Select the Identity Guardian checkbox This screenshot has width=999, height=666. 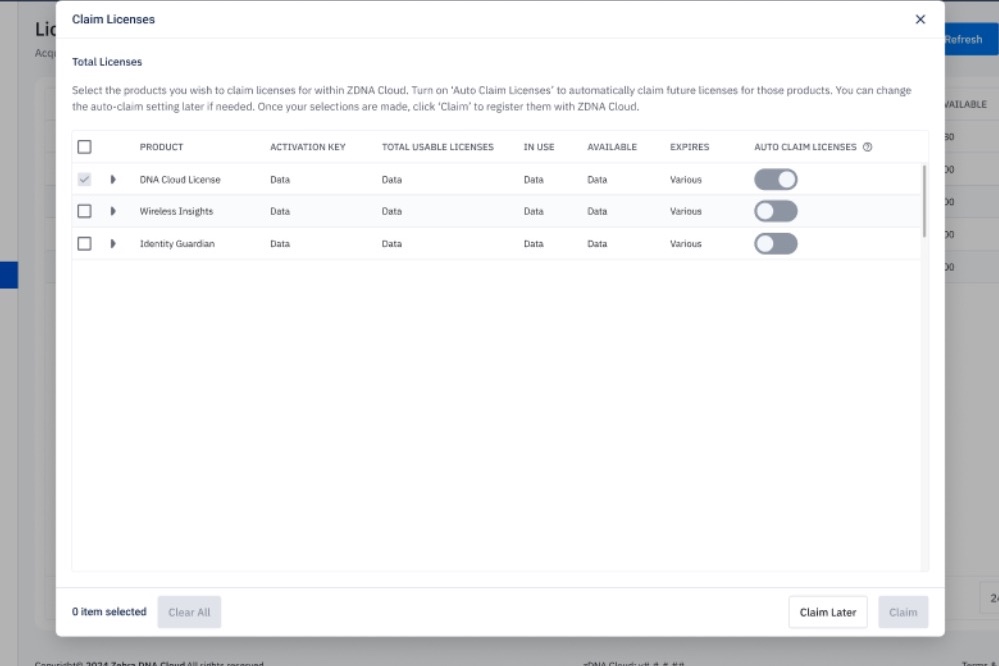pyautogui.click(x=85, y=244)
